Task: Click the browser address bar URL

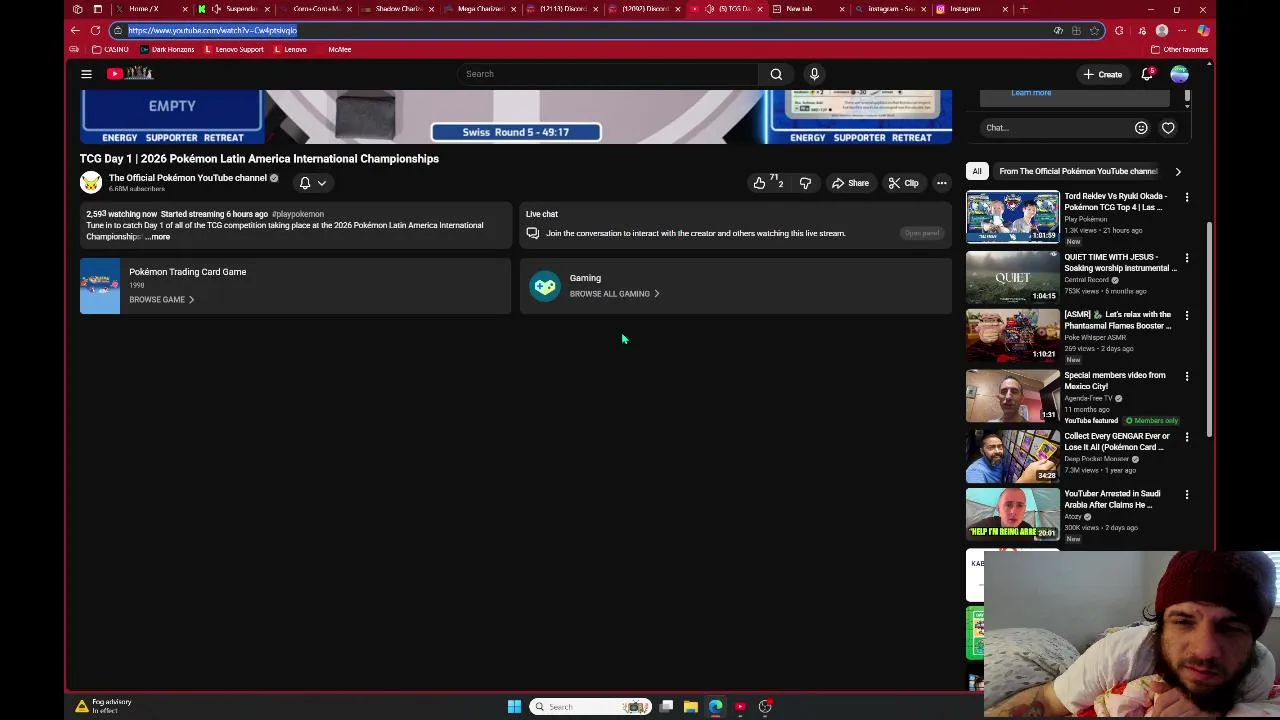Action: pyautogui.click(x=212, y=30)
